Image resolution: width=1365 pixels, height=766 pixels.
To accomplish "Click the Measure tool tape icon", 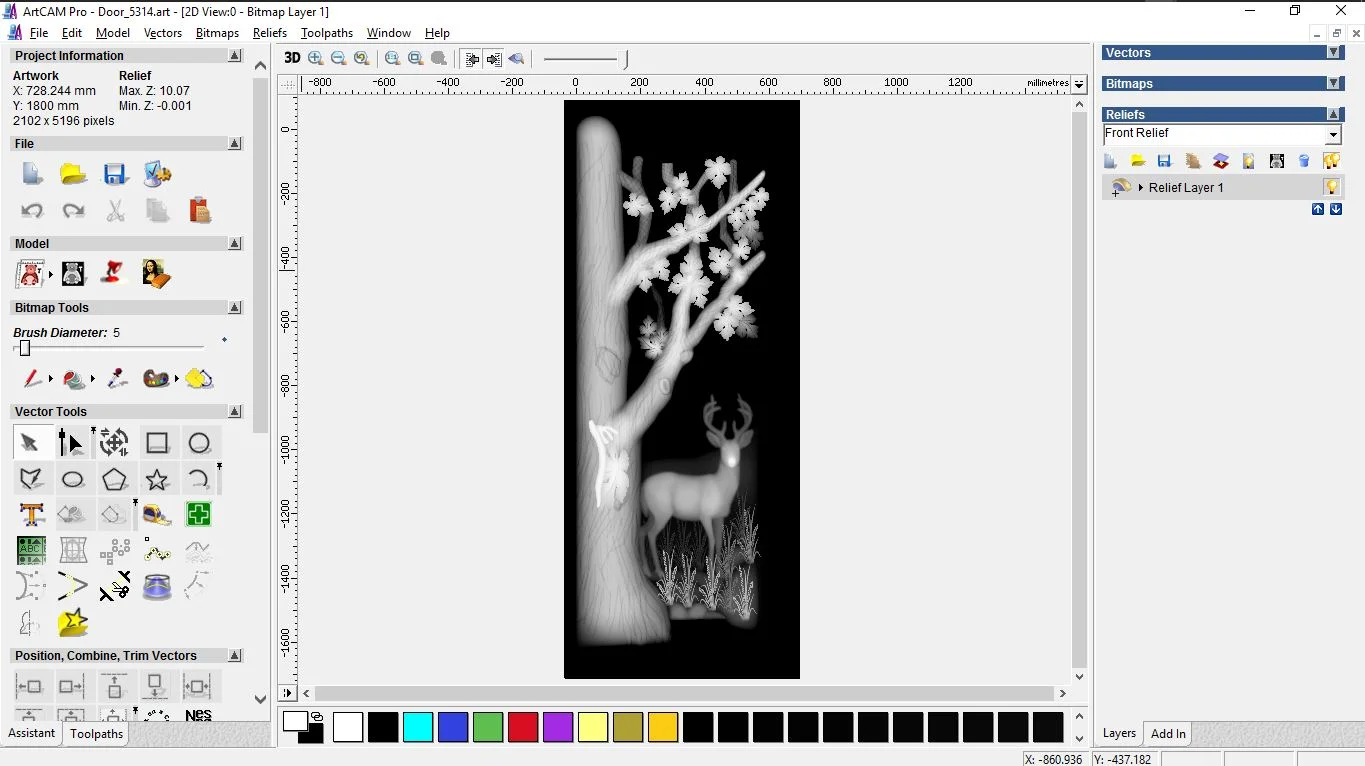I will [157, 515].
